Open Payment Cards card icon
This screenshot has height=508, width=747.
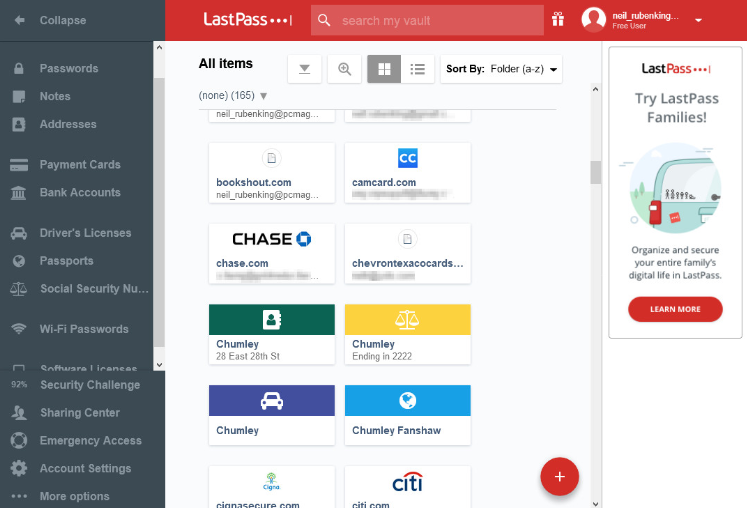tap(19, 165)
